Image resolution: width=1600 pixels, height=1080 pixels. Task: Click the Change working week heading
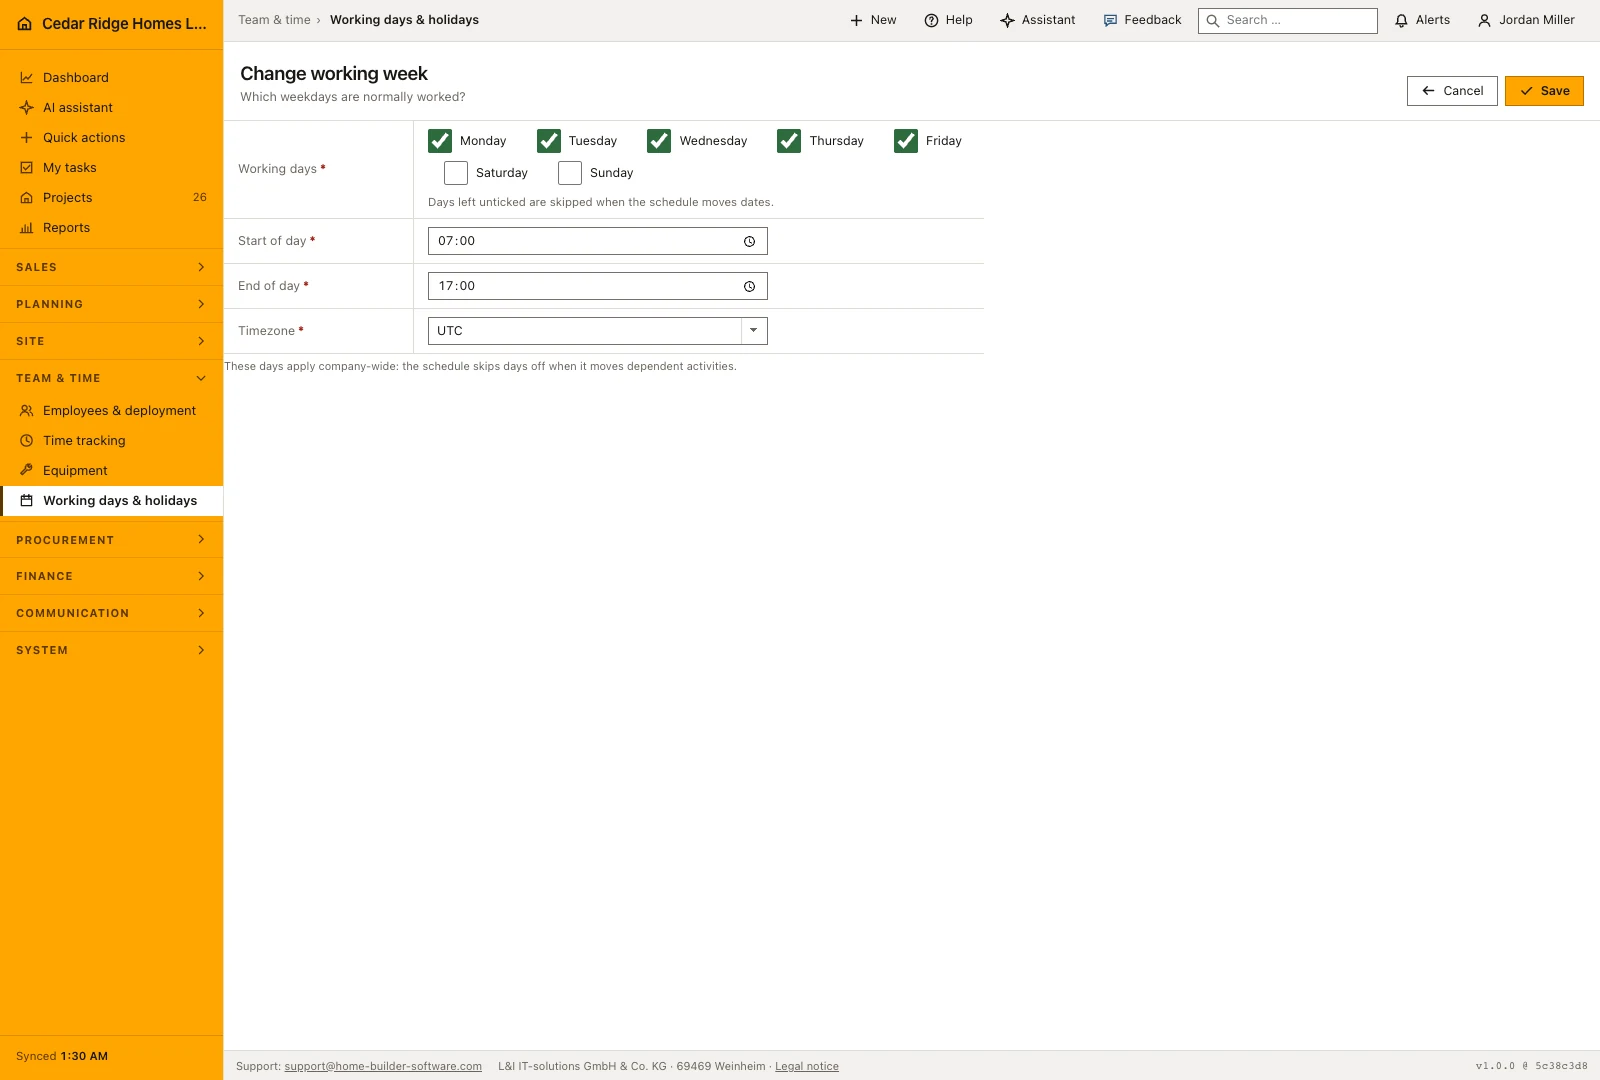[x=334, y=74]
